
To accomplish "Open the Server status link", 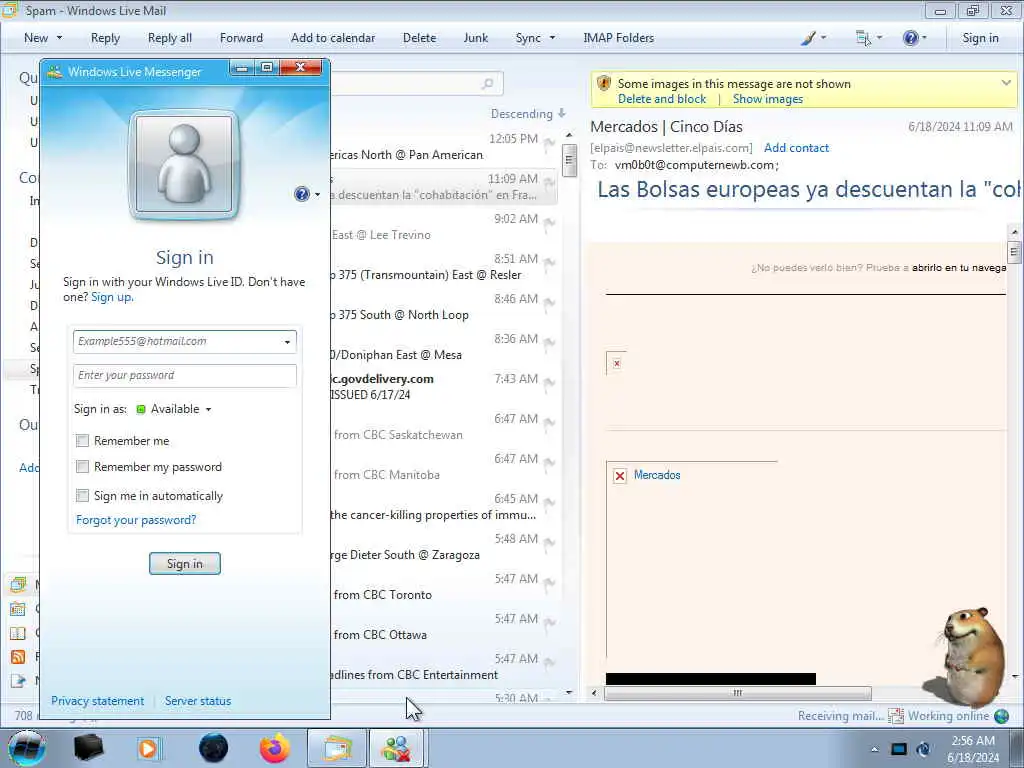I will click(198, 701).
